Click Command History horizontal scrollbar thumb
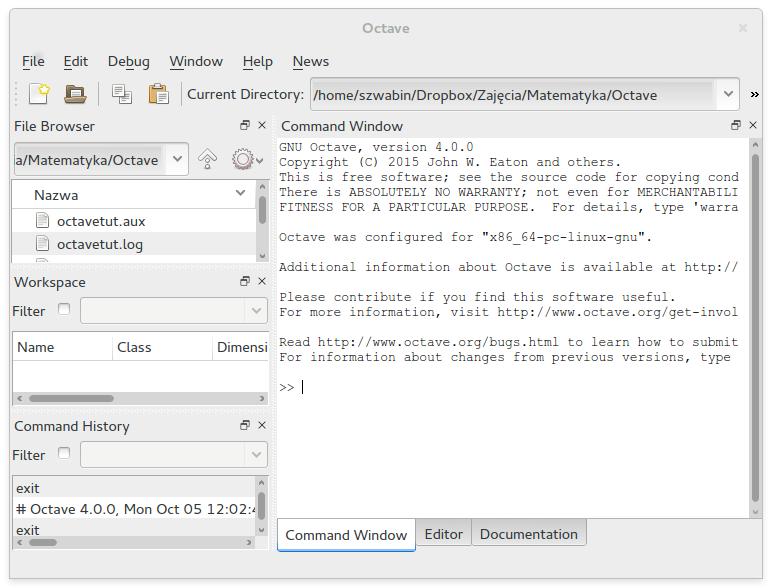This screenshot has height=588, width=772. (43, 542)
